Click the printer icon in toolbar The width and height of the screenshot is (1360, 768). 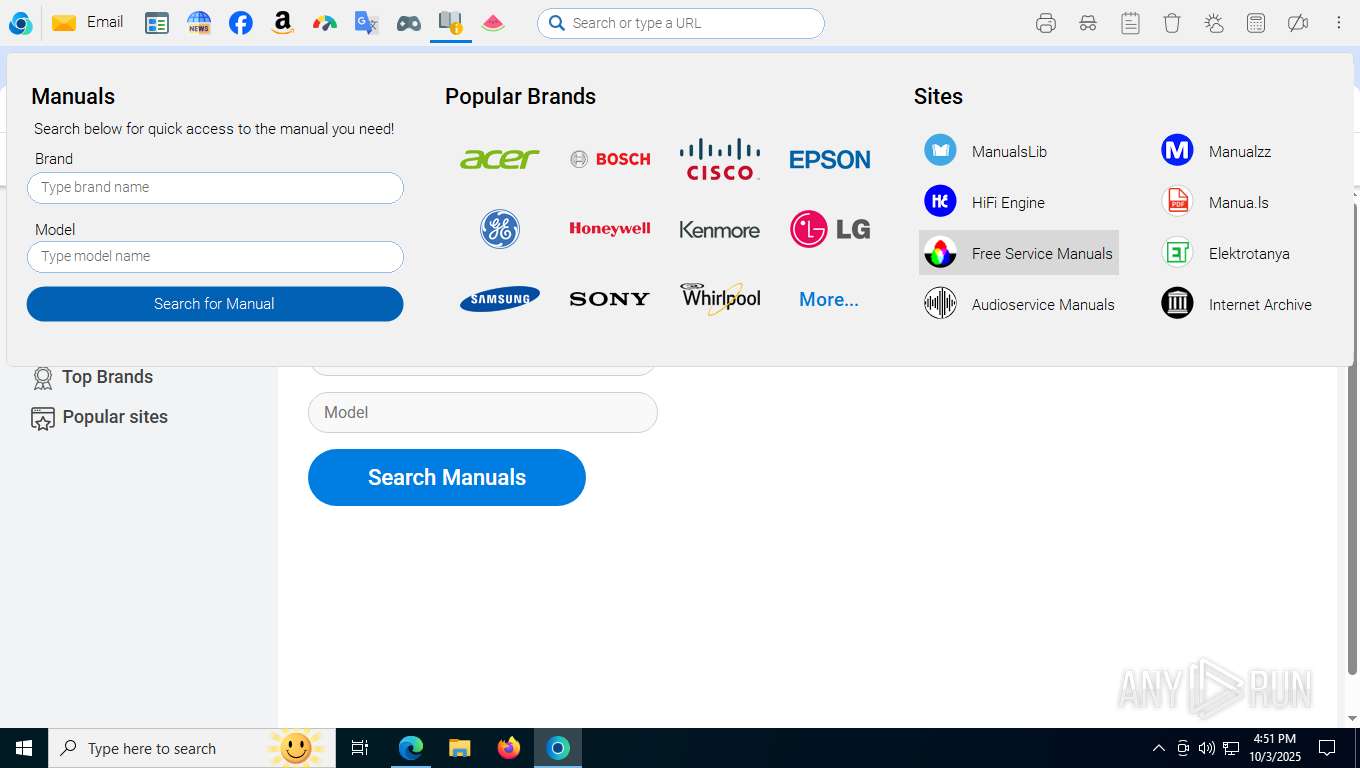pos(1046,23)
